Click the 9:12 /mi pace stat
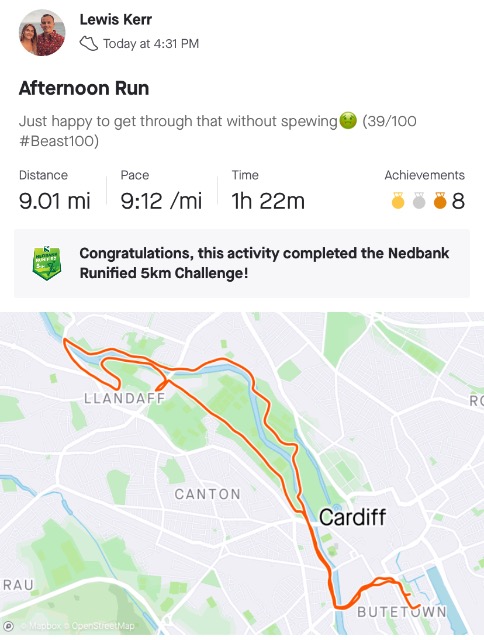 coord(161,201)
